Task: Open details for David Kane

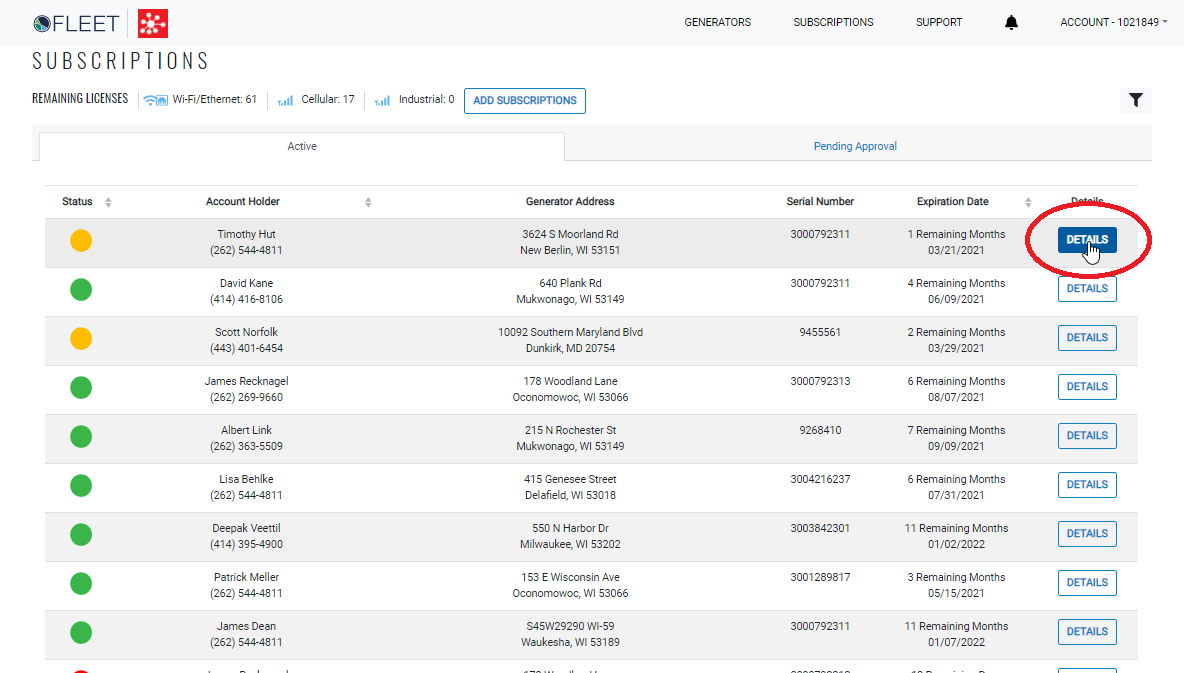Action: pyautogui.click(x=1087, y=289)
